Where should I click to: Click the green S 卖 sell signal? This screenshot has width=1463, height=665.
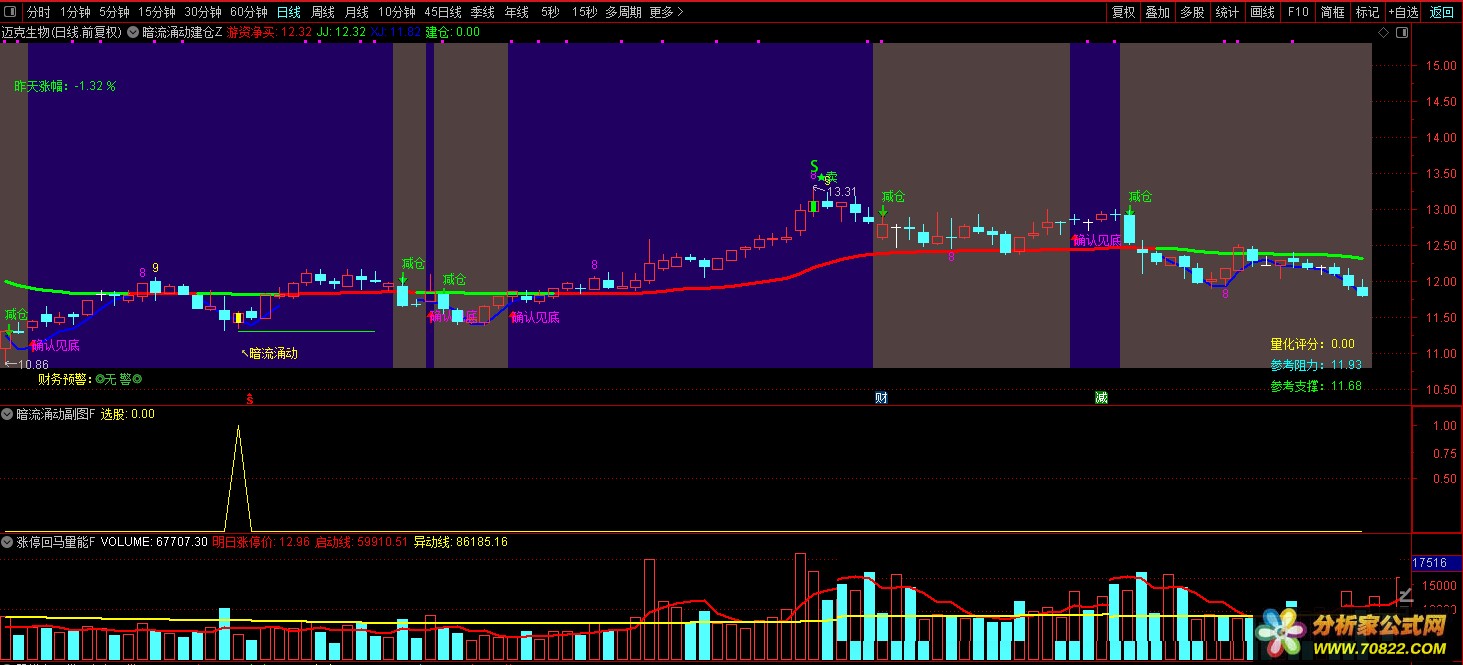[x=822, y=172]
